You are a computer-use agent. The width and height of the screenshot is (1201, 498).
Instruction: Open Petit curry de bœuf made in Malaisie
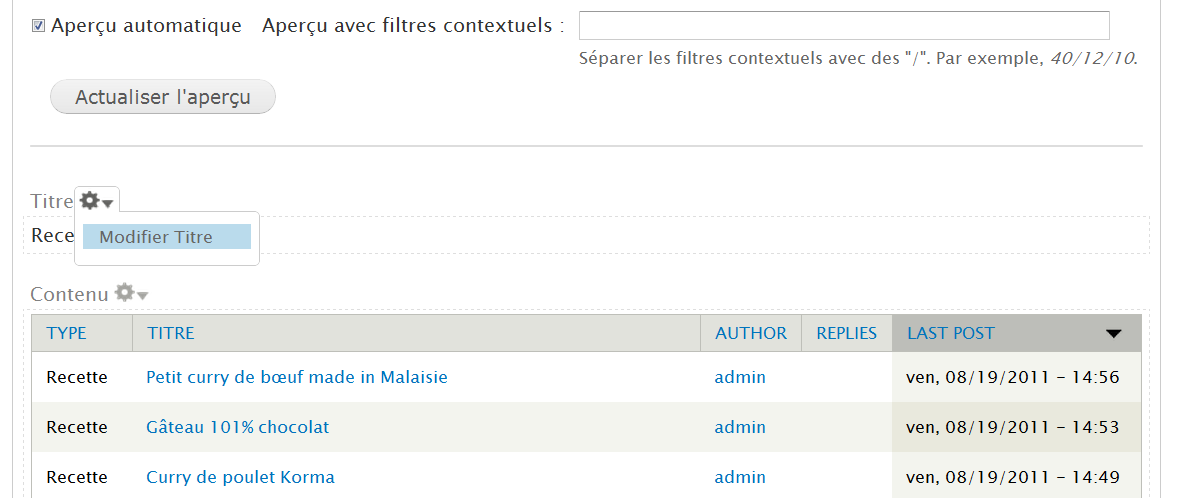(297, 377)
